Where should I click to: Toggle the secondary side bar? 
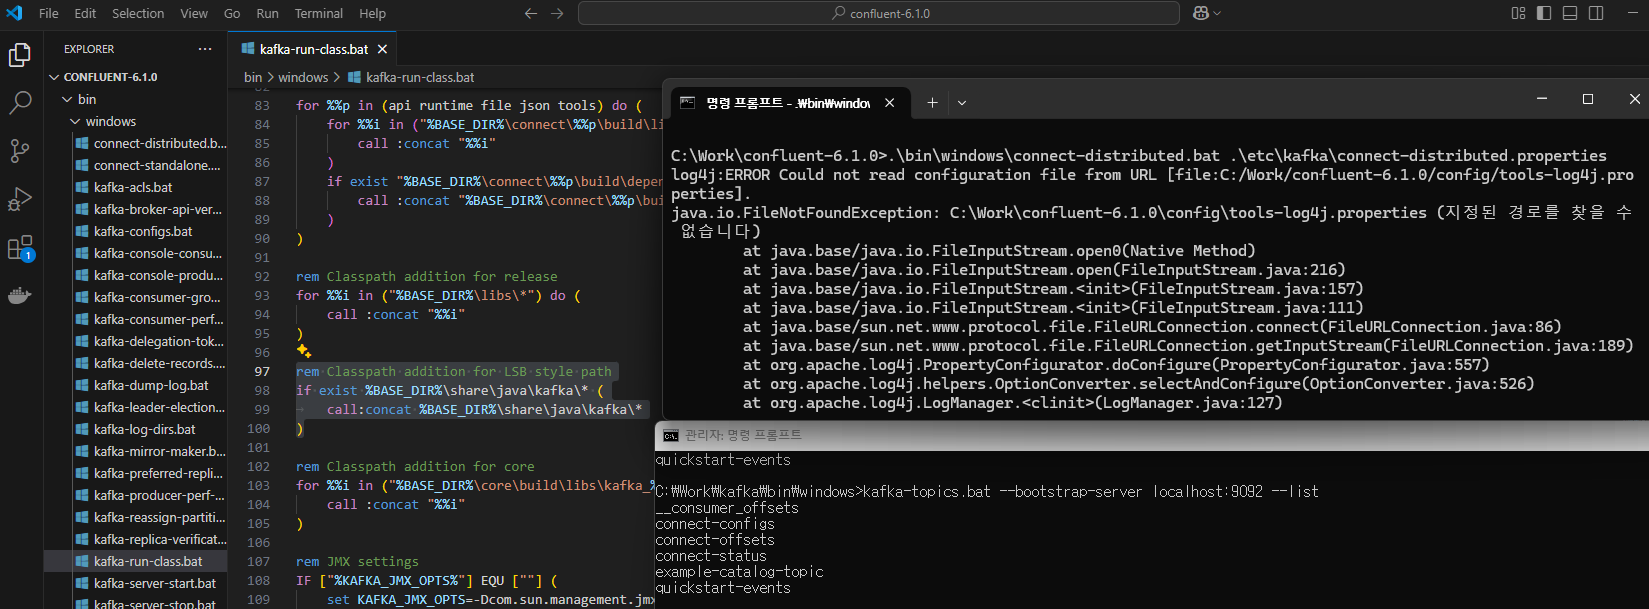(1596, 13)
